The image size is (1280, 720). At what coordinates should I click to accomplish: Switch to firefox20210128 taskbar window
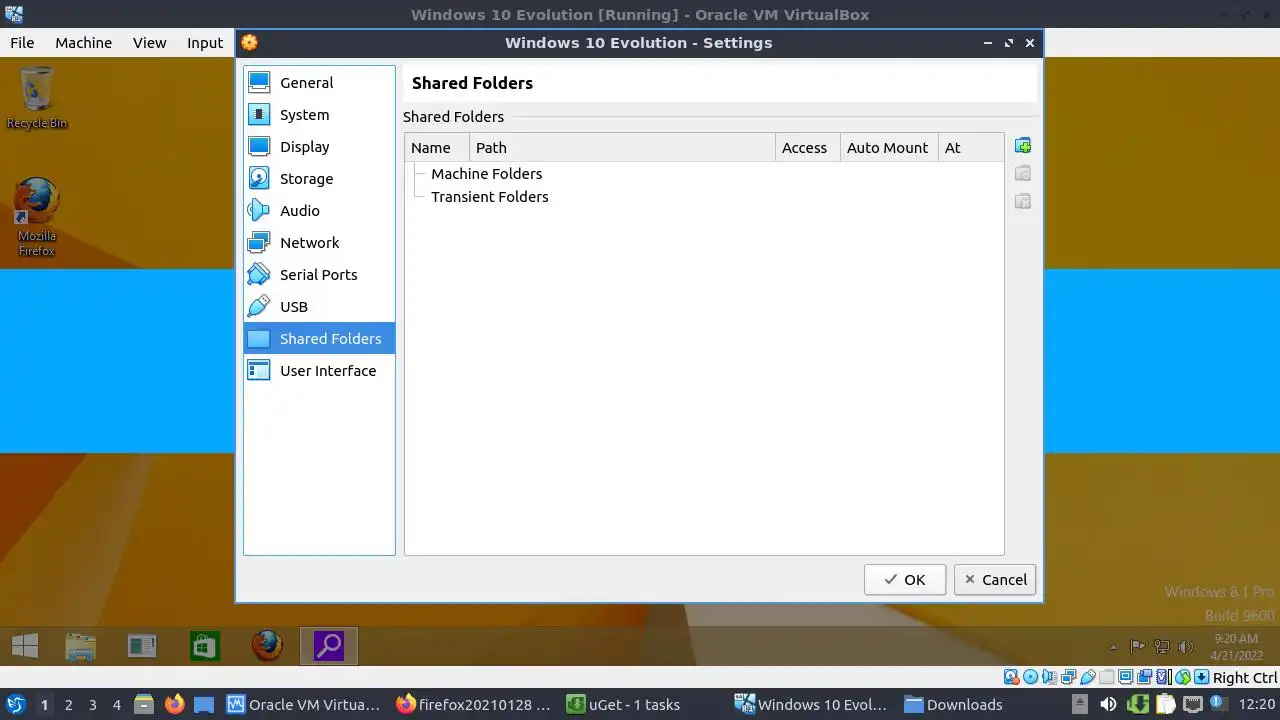474,704
